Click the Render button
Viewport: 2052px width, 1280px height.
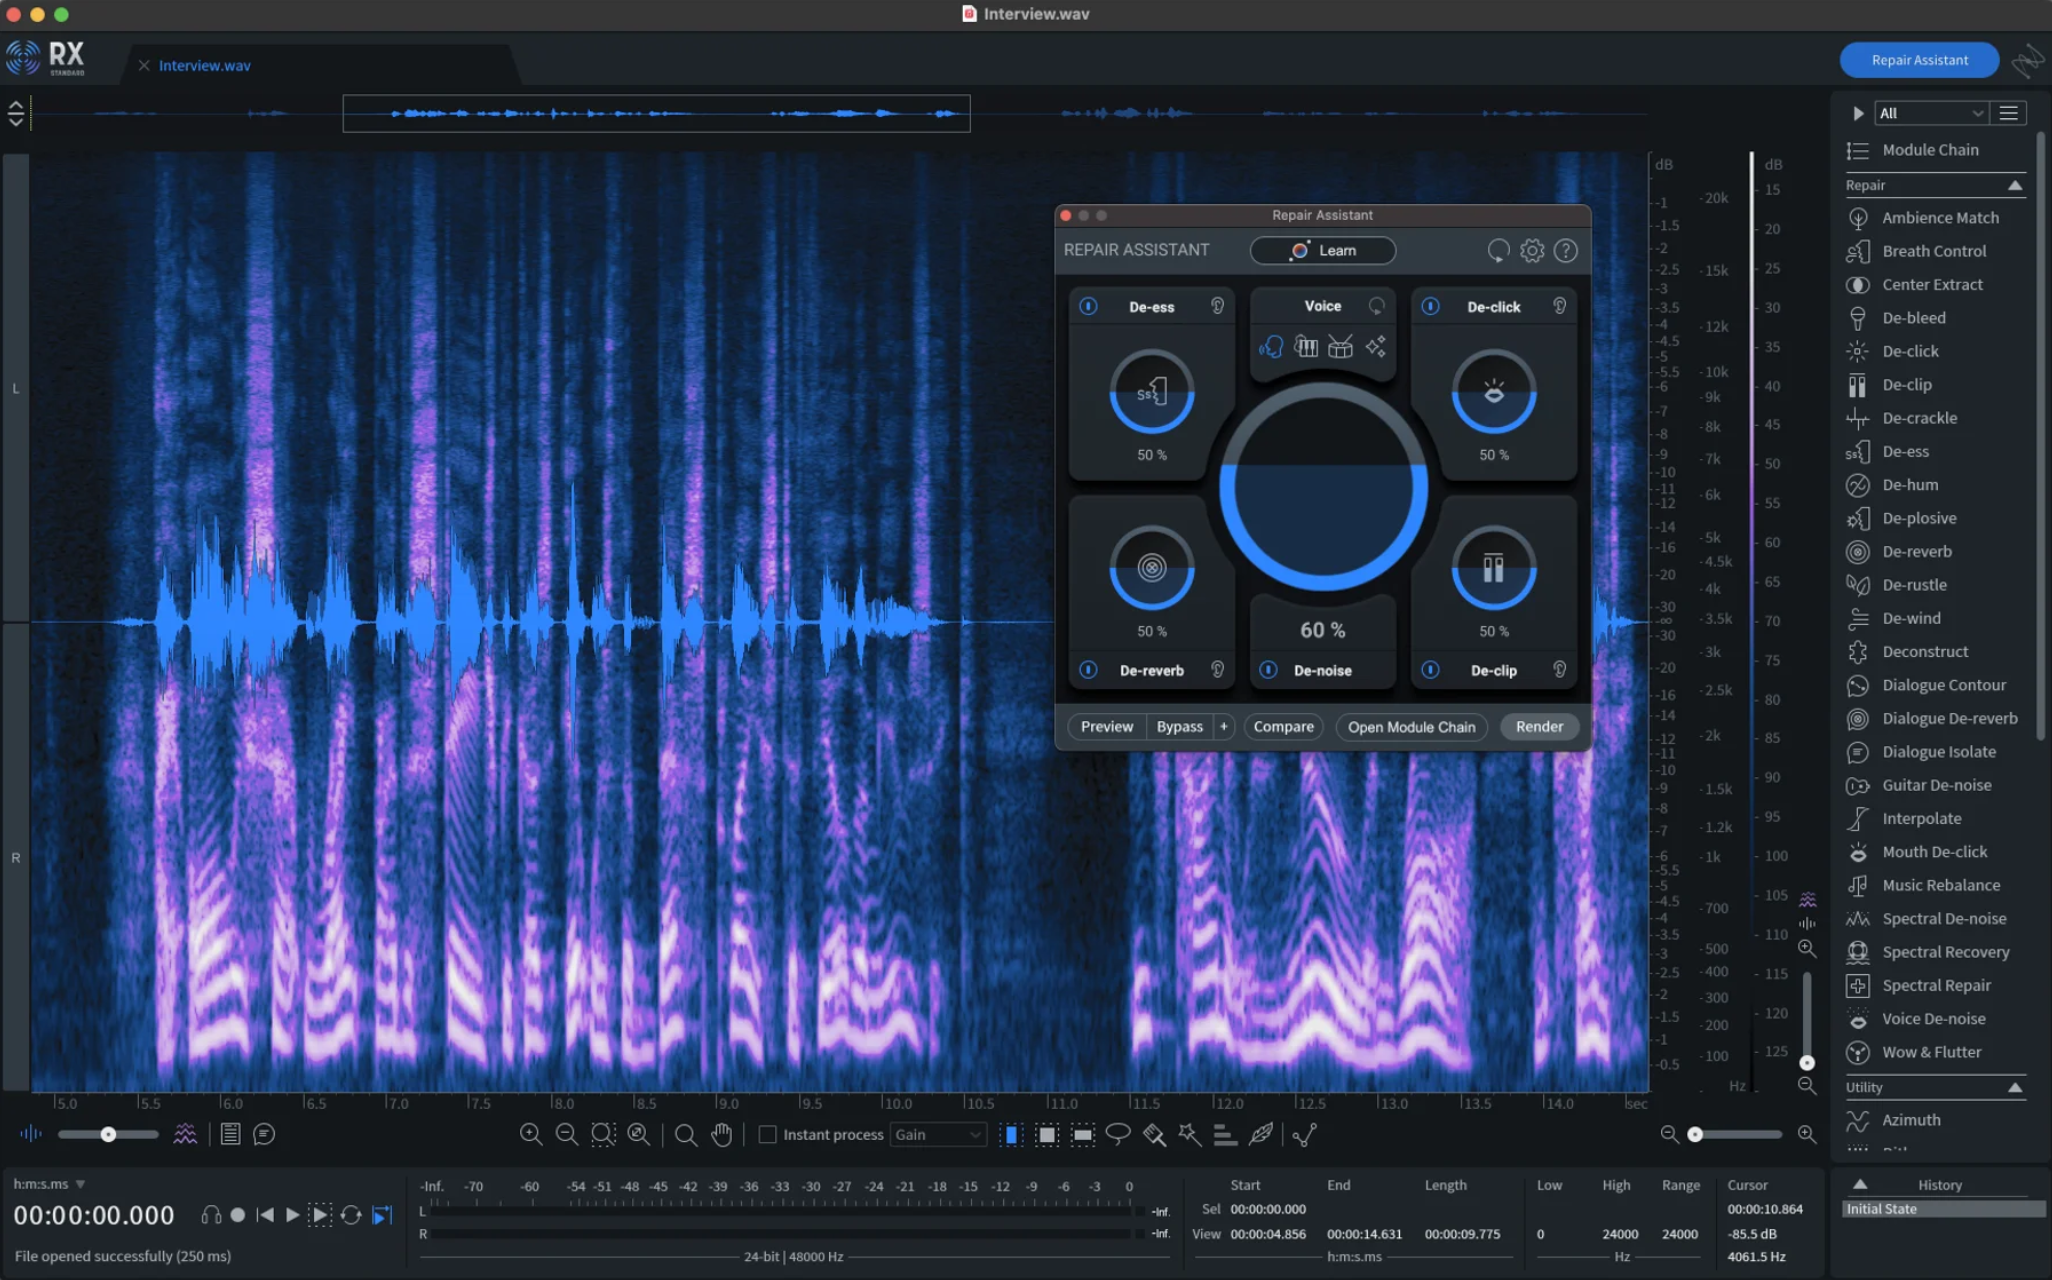pos(1539,726)
